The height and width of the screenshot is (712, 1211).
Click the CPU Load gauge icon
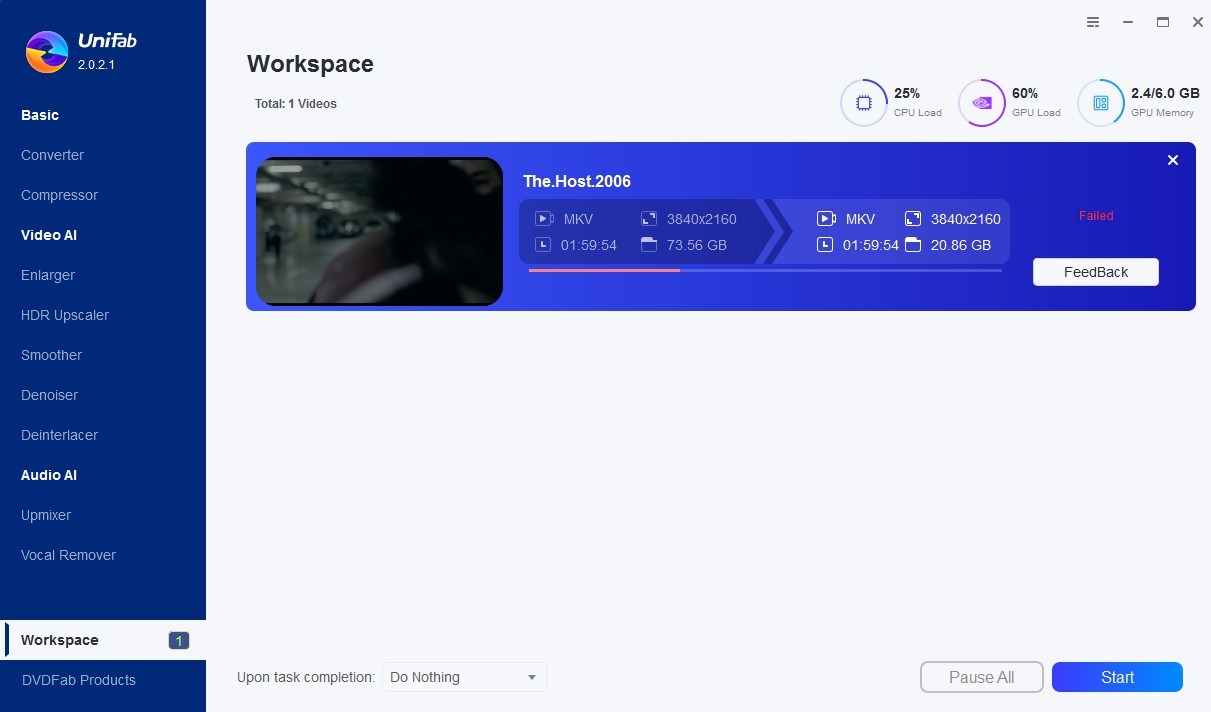pos(864,103)
